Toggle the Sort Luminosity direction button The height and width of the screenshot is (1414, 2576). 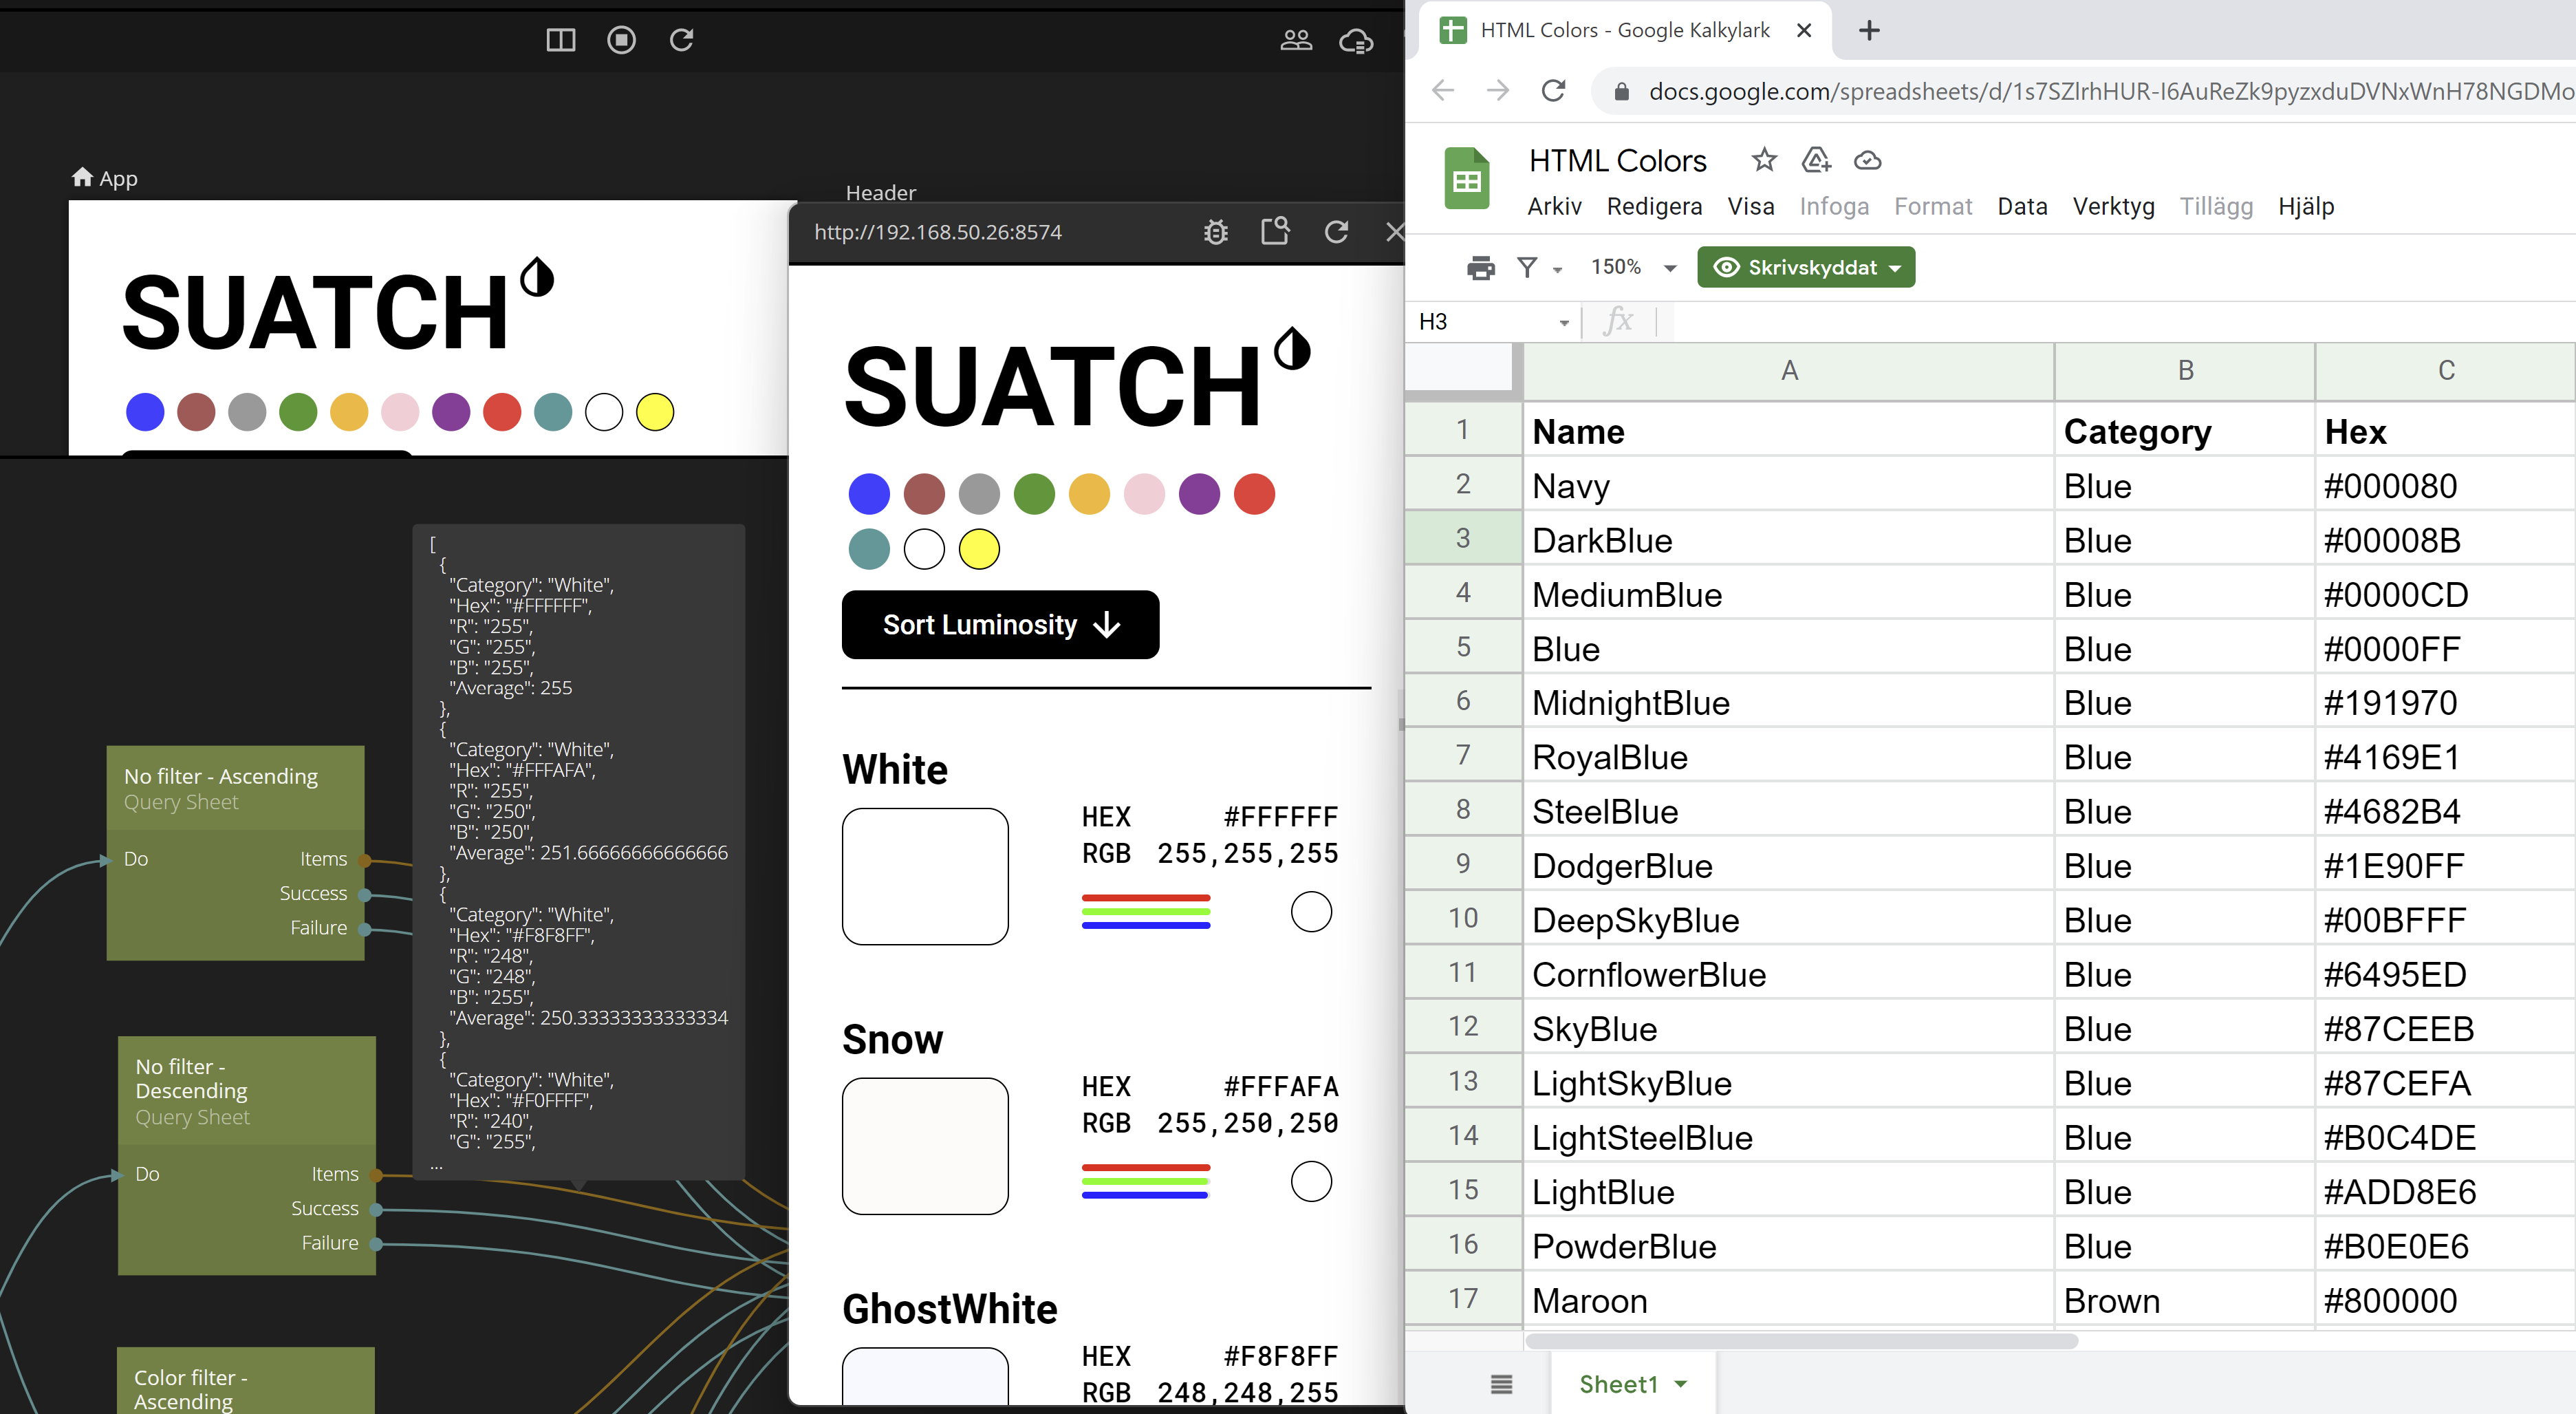coord(1000,625)
